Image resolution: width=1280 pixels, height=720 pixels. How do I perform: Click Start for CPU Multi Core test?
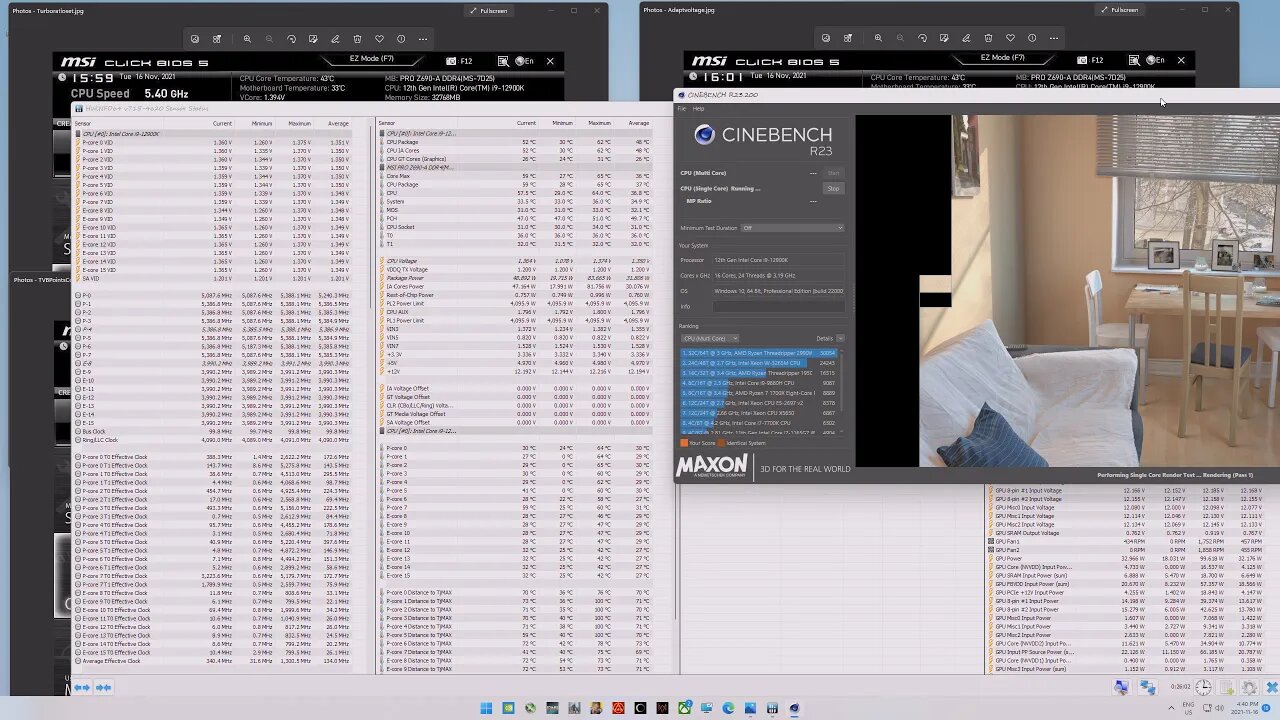click(x=833, y=173)
